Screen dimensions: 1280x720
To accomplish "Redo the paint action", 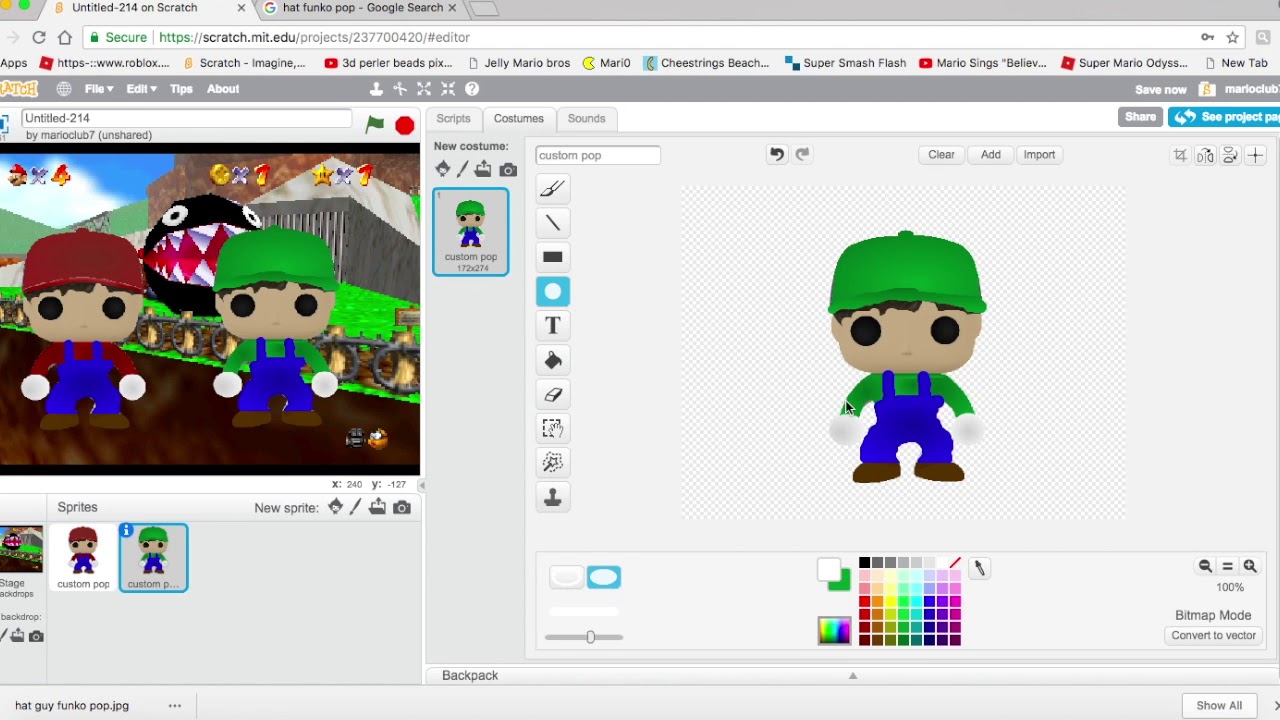I will (802, 154).
